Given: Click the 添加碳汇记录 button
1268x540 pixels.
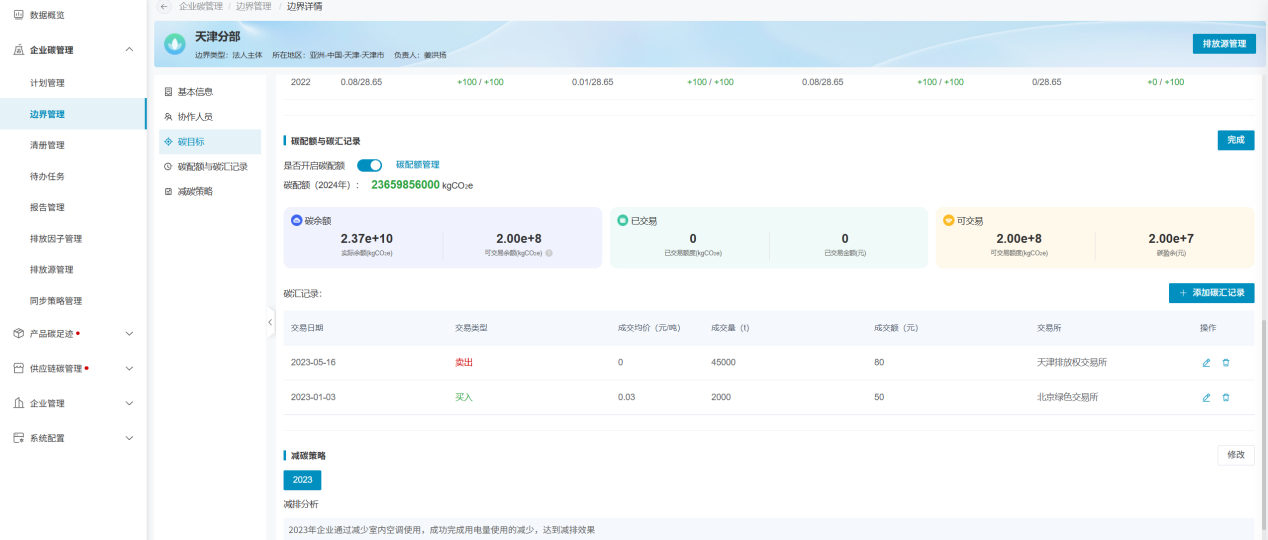Looking at the screenshot, I should click(1211, 293).
